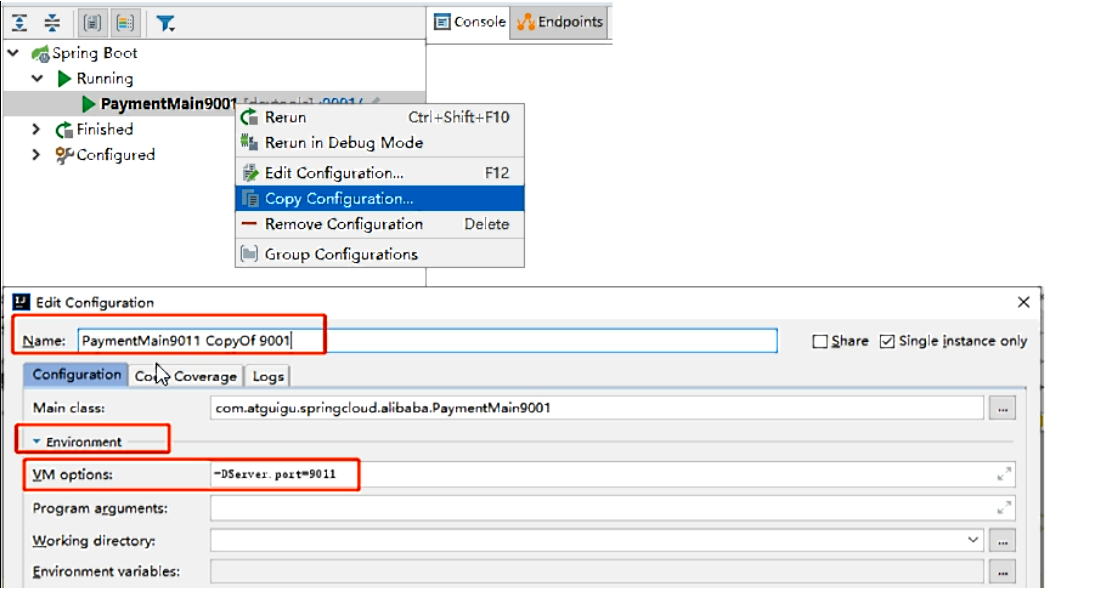
Task: Click the red Remove Configuration minus icon
Action: [249, 224]
